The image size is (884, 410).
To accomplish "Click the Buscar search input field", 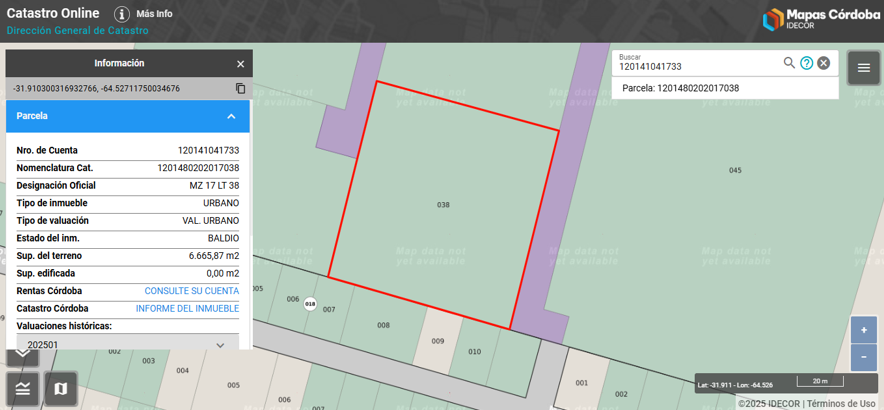I will pos(697,66).
